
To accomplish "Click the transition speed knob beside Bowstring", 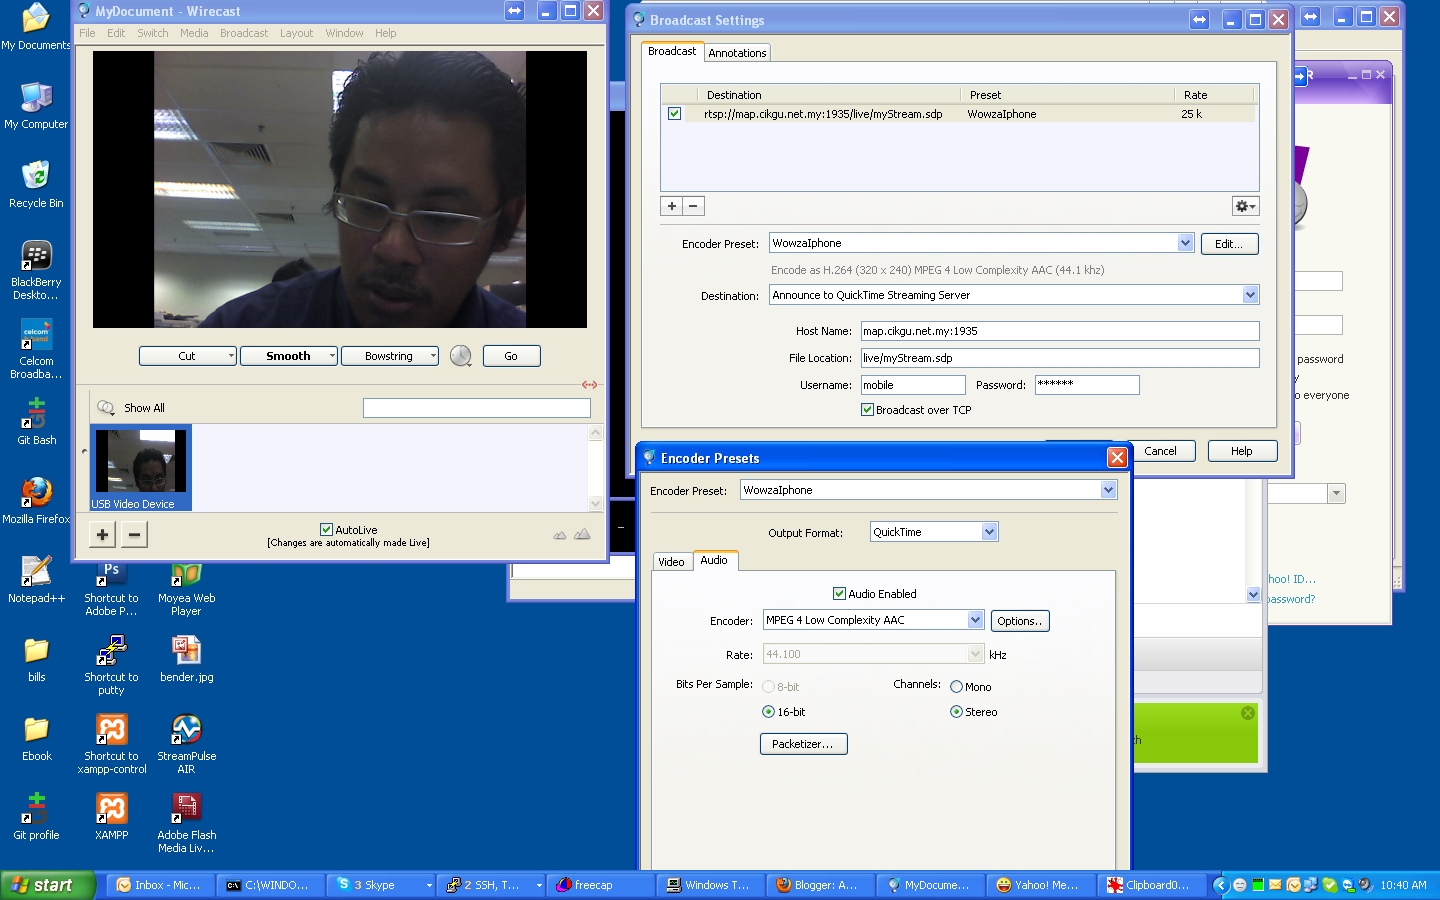I will (x=460, y=356).
